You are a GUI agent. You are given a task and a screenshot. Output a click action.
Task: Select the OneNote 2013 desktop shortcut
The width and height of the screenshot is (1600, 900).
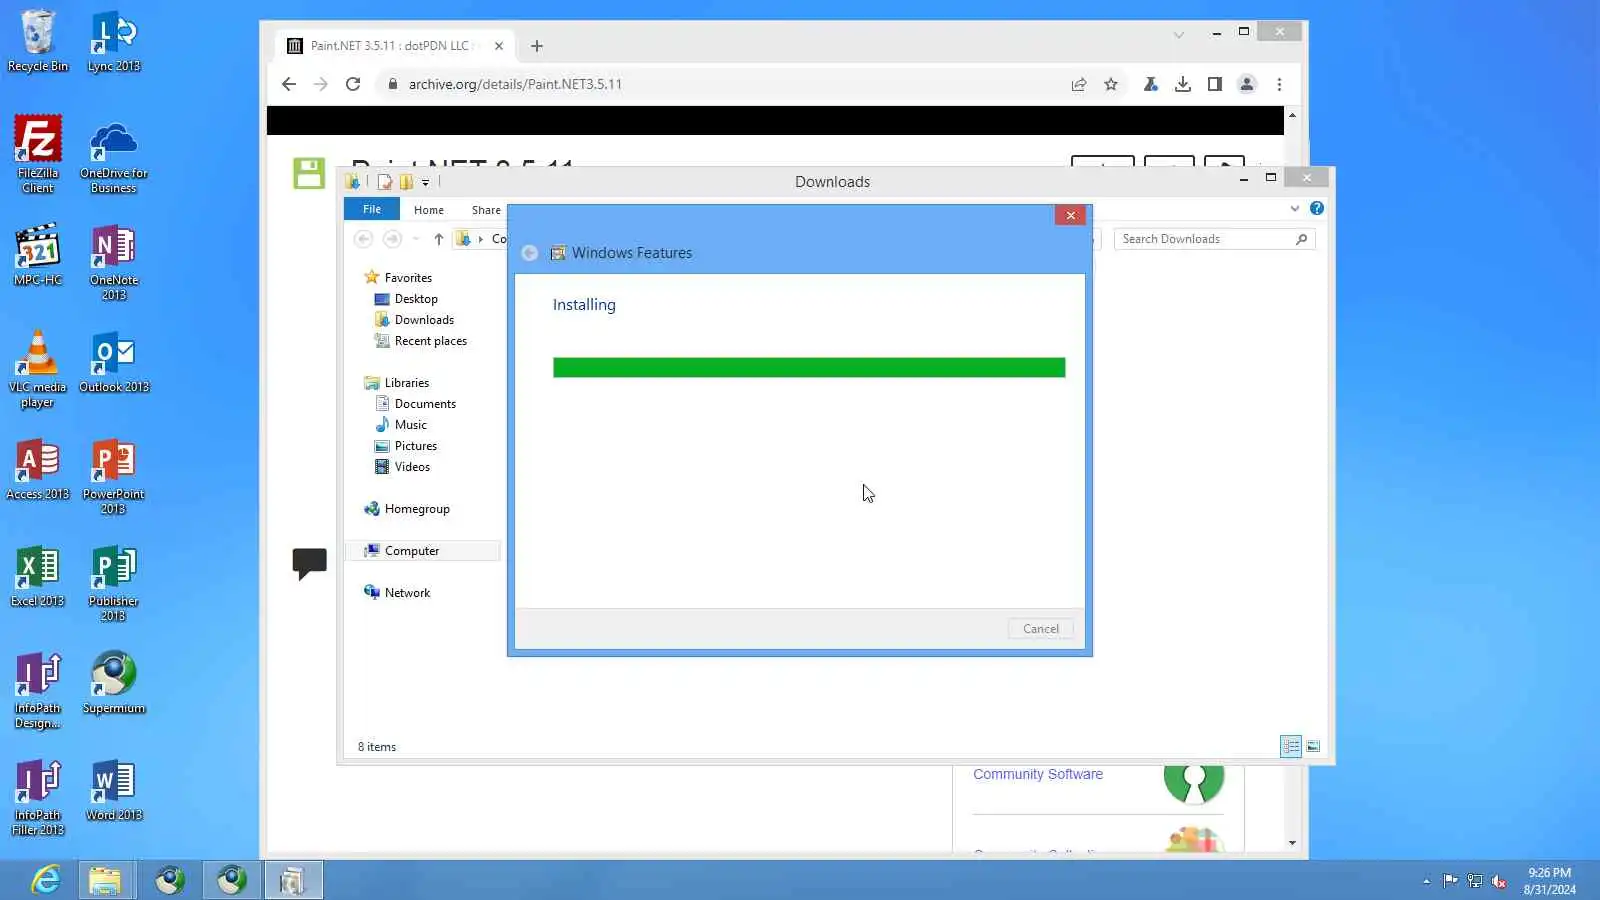point(114,262)
